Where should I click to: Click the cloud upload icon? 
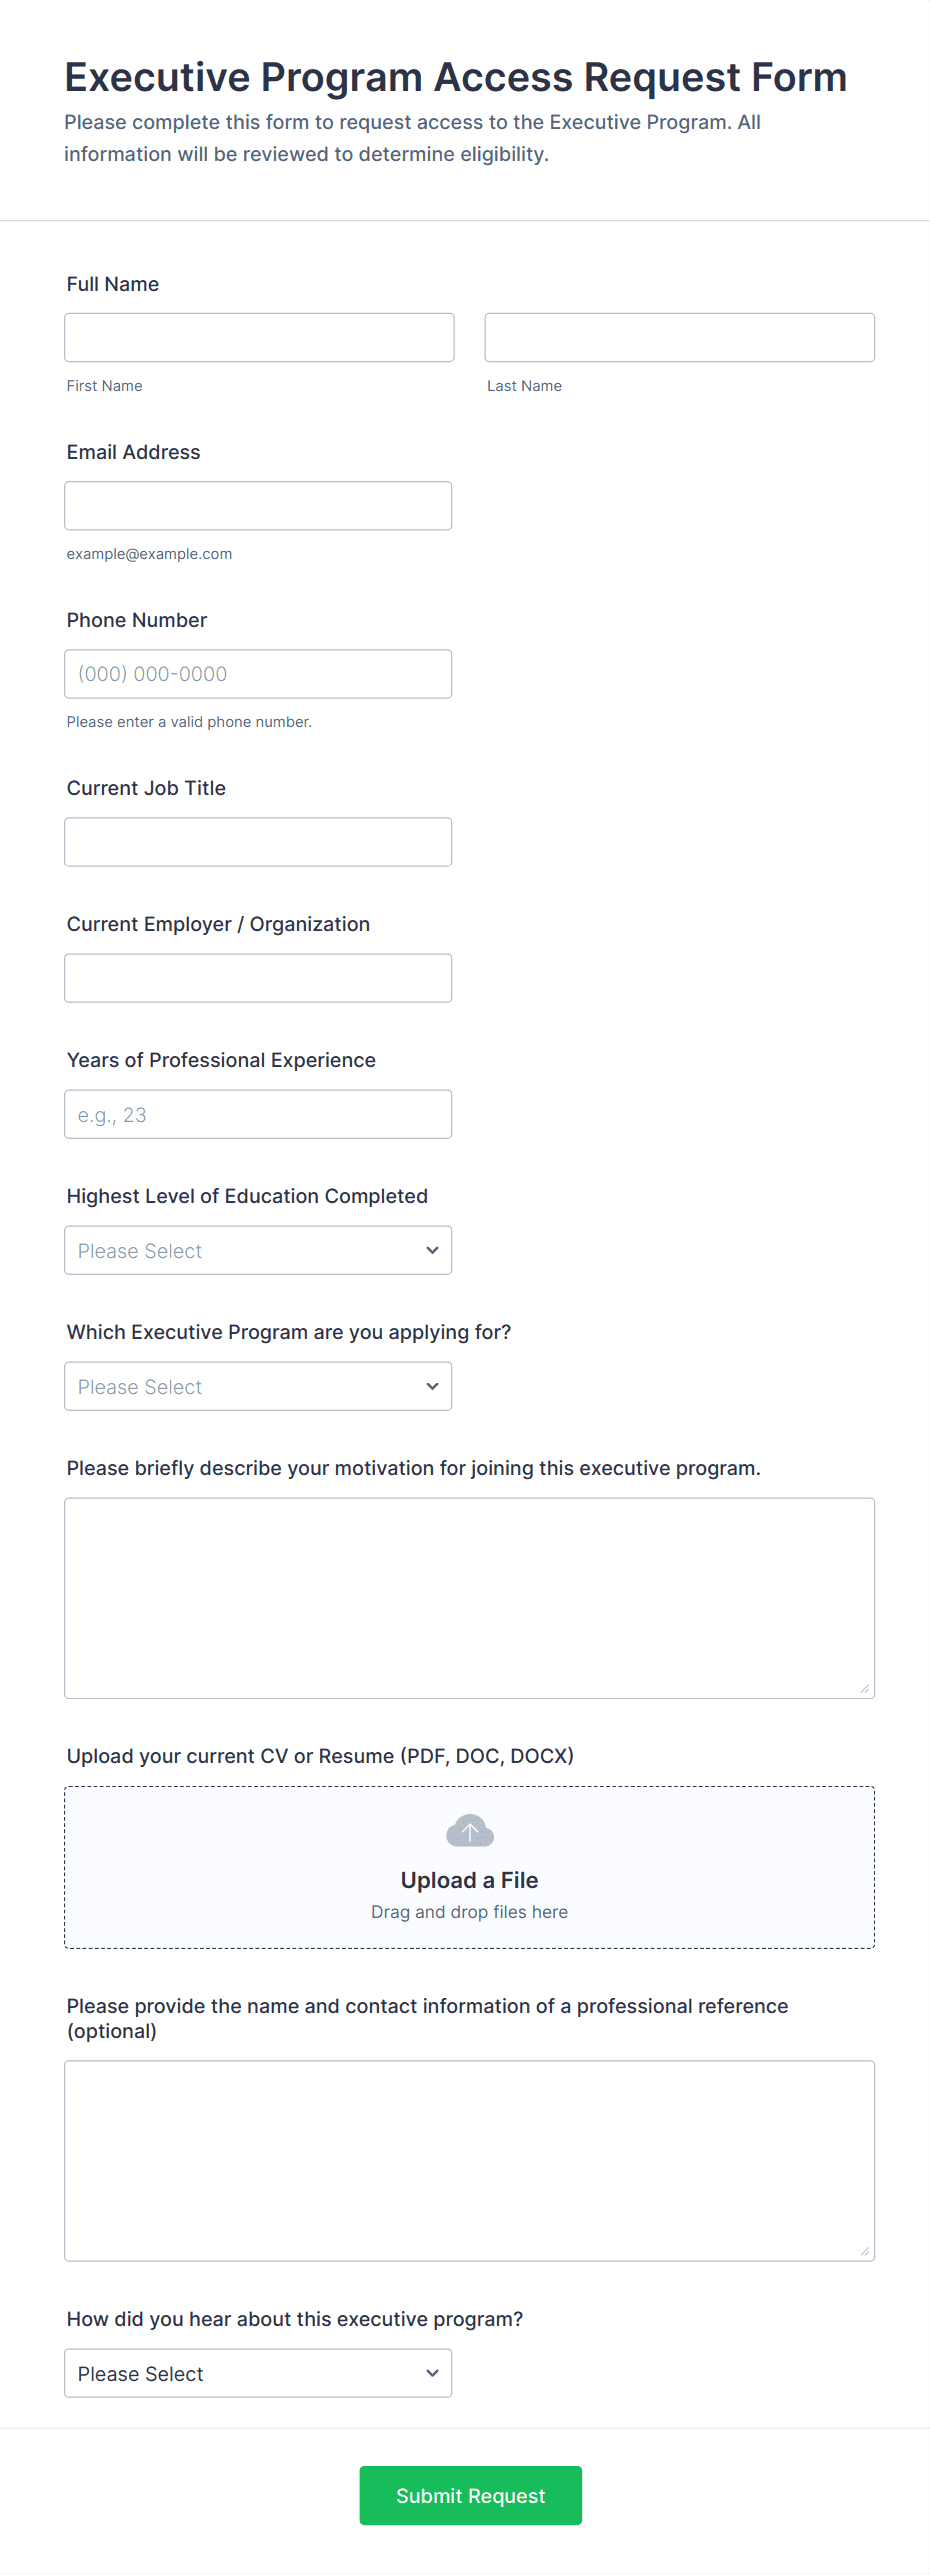469,1831
